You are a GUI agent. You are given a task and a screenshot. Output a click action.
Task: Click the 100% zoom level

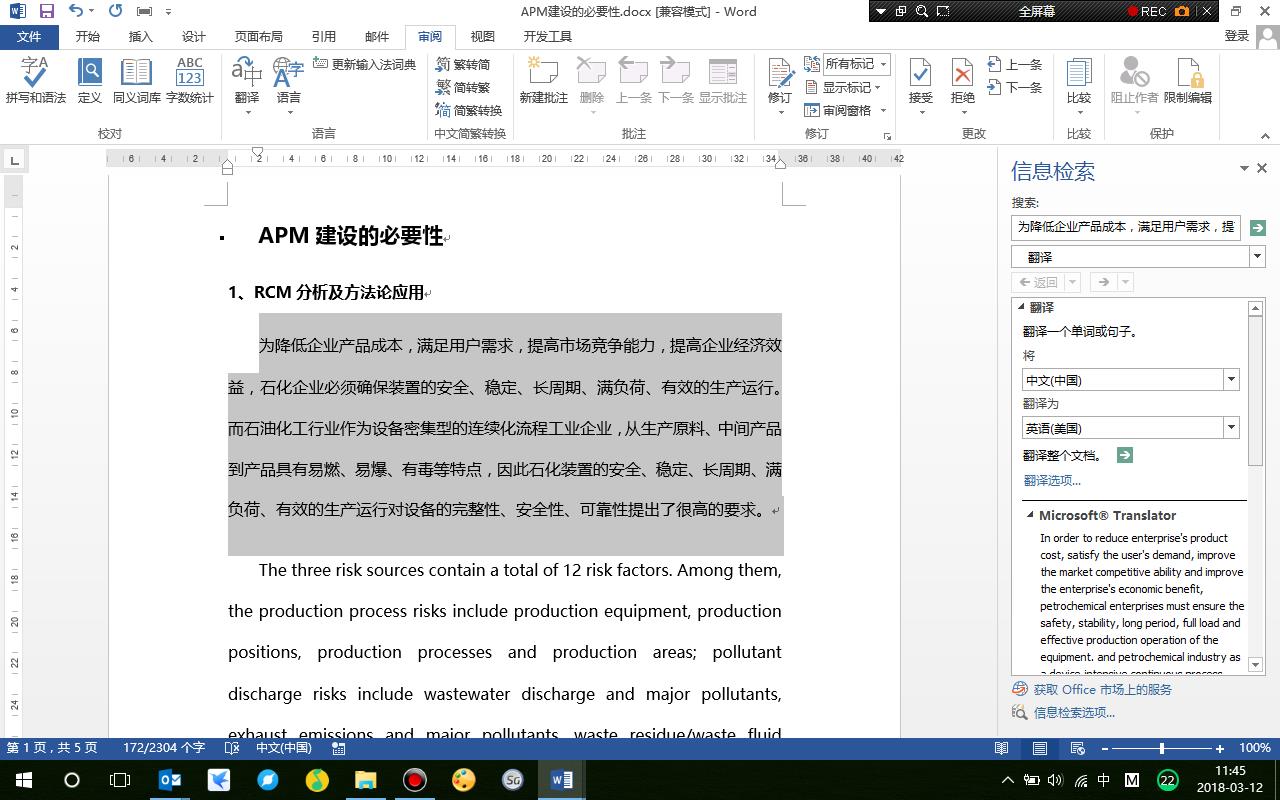(1255, 748)
